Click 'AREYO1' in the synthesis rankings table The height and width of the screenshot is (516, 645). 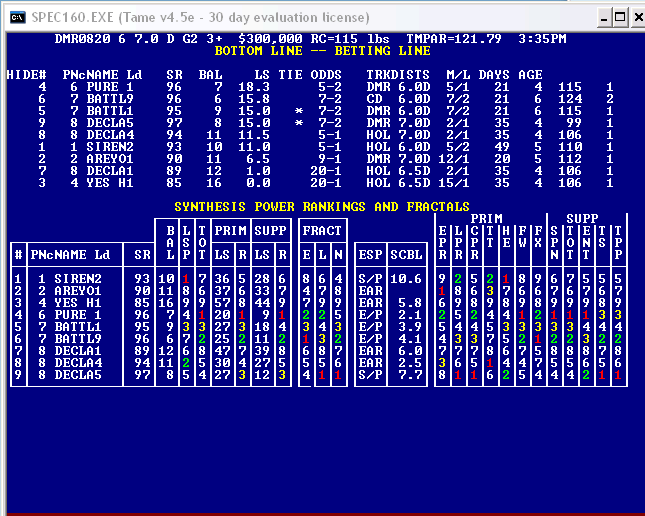pyautogui.click(x=78, y=291)
